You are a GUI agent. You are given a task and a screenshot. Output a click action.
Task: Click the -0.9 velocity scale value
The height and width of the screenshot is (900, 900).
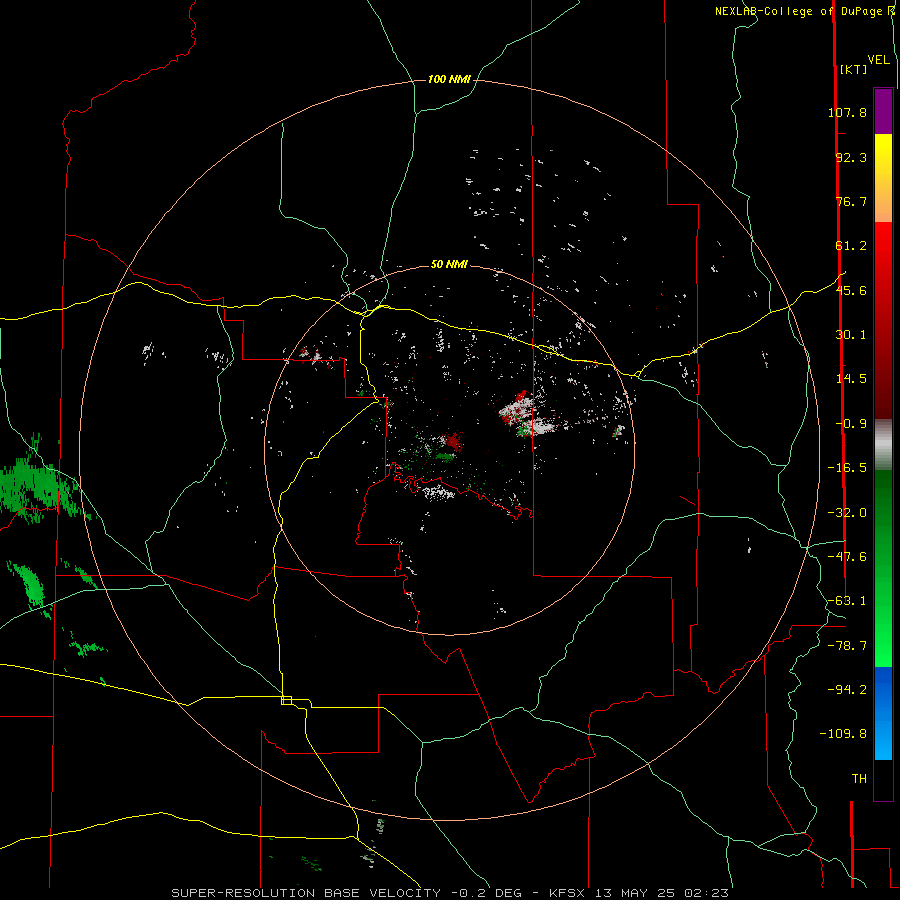pyautogui.click(x=851, y=424)
